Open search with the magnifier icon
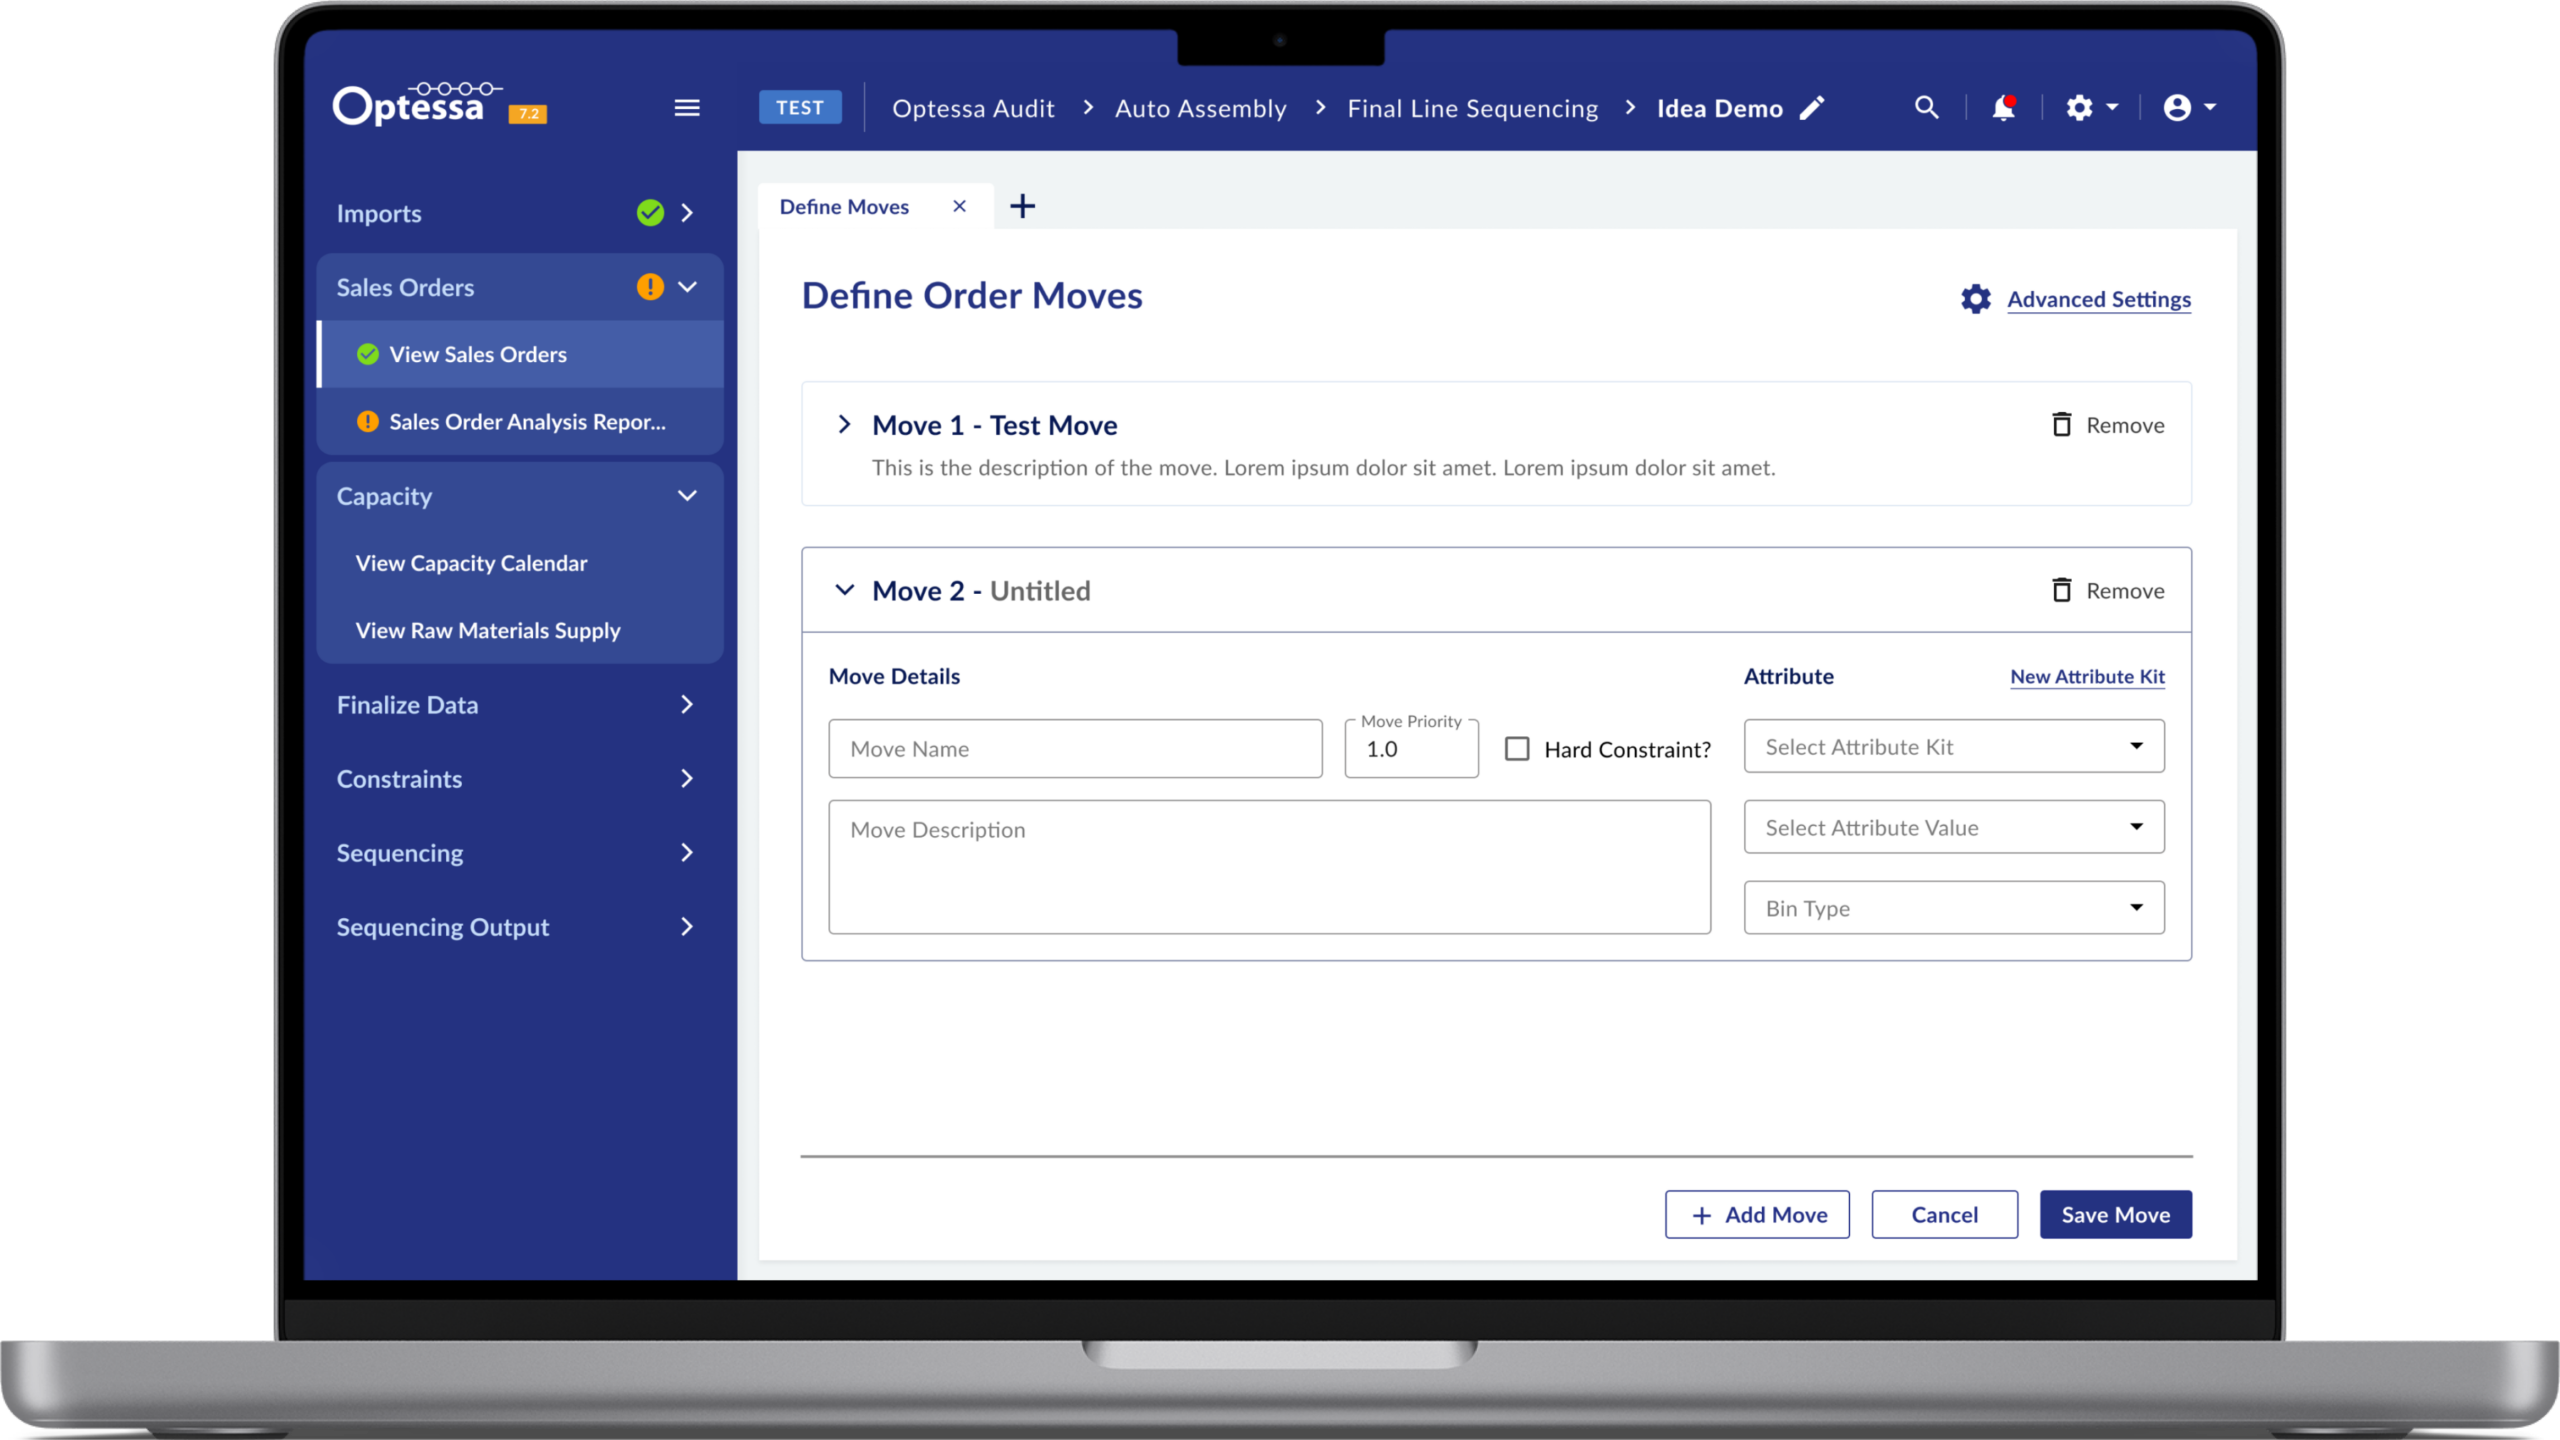 1926,108
